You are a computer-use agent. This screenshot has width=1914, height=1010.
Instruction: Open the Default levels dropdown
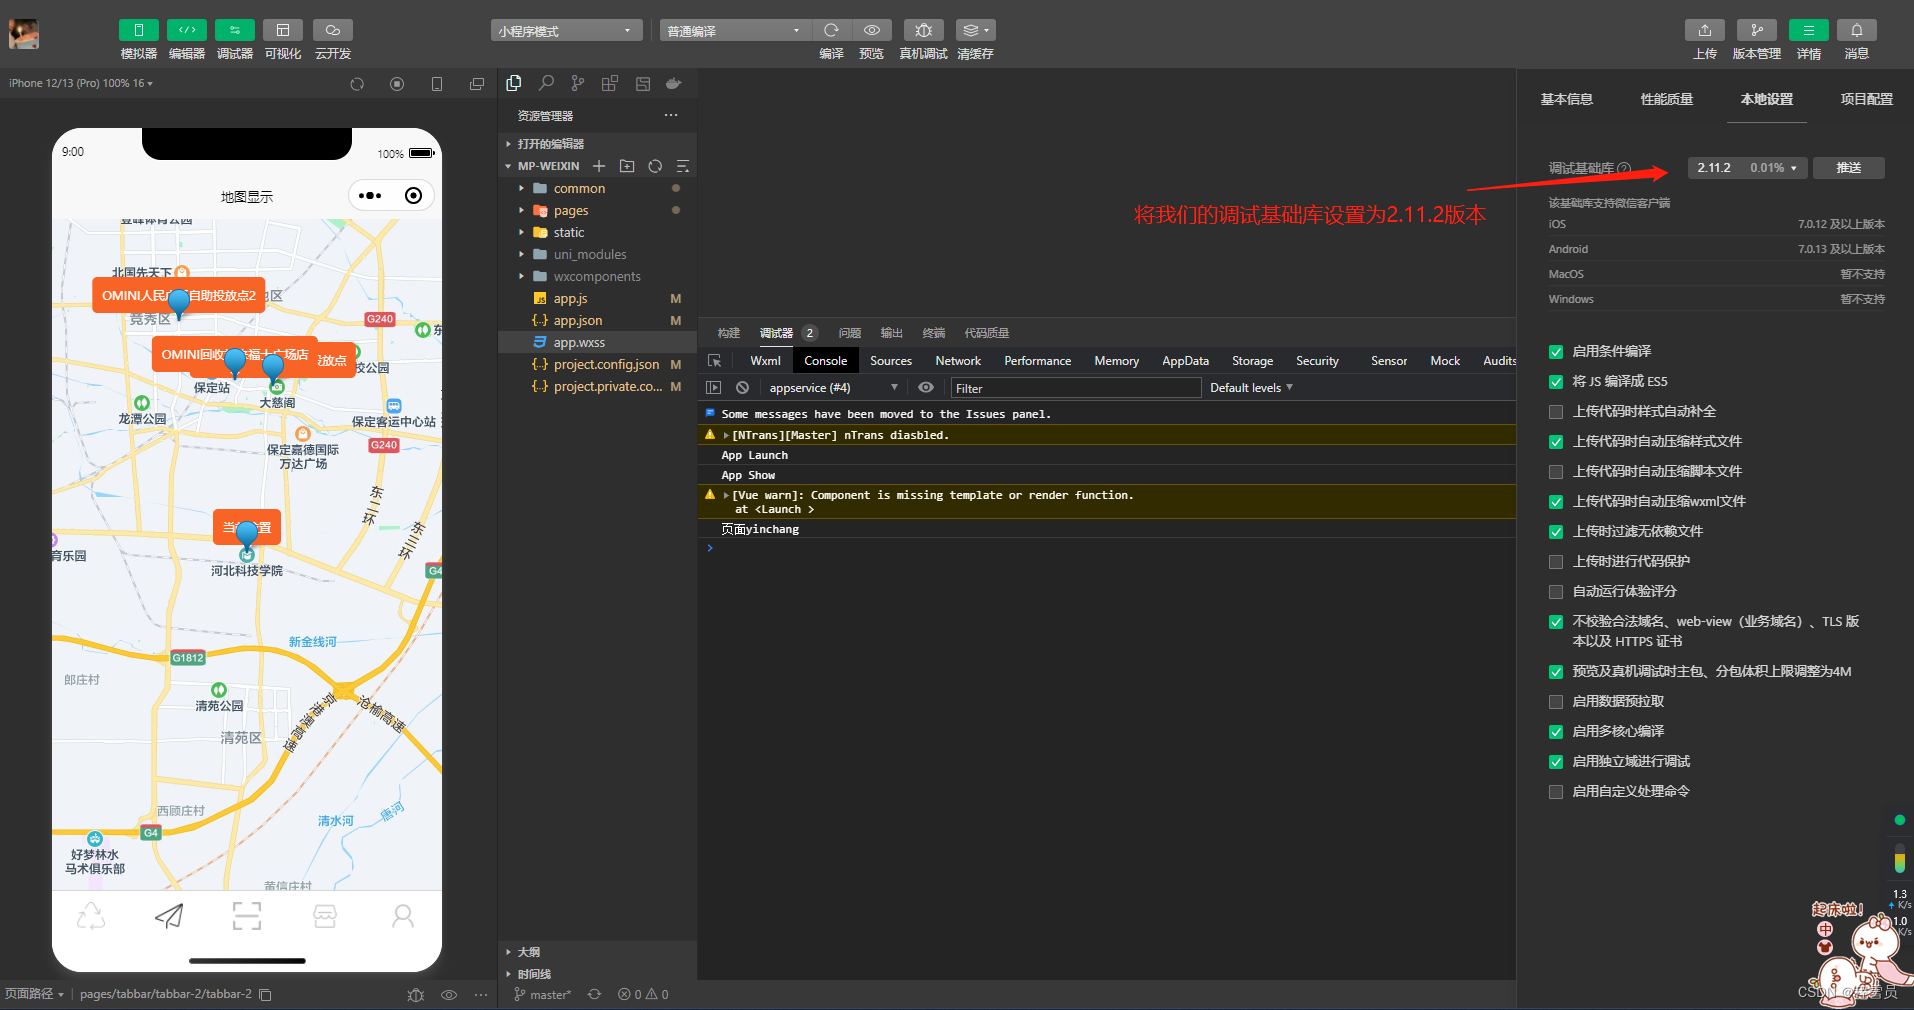[x=1251, y=388]
